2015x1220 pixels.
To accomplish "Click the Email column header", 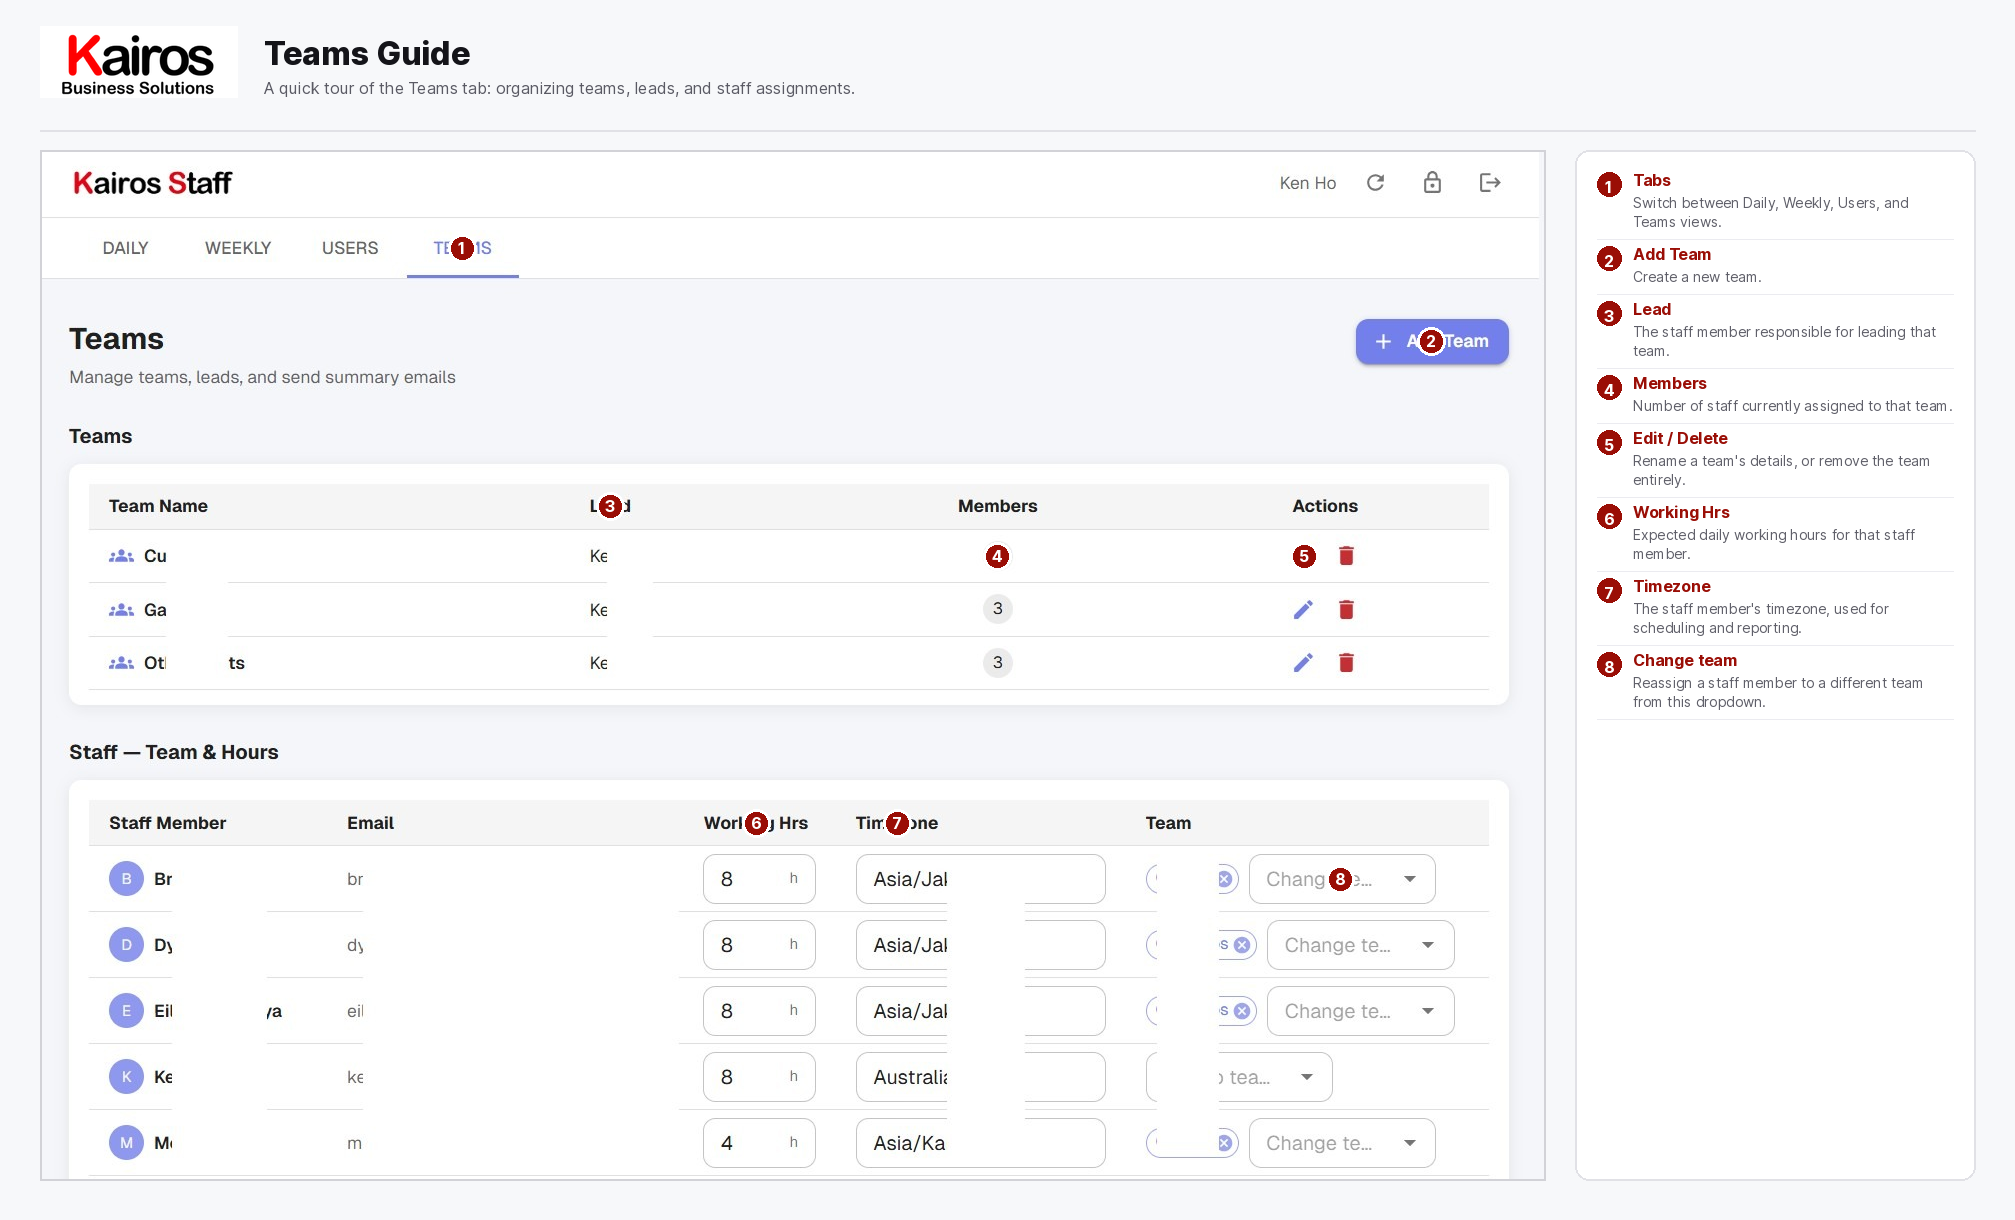I will pyautogui.click(x=370, y=823).
